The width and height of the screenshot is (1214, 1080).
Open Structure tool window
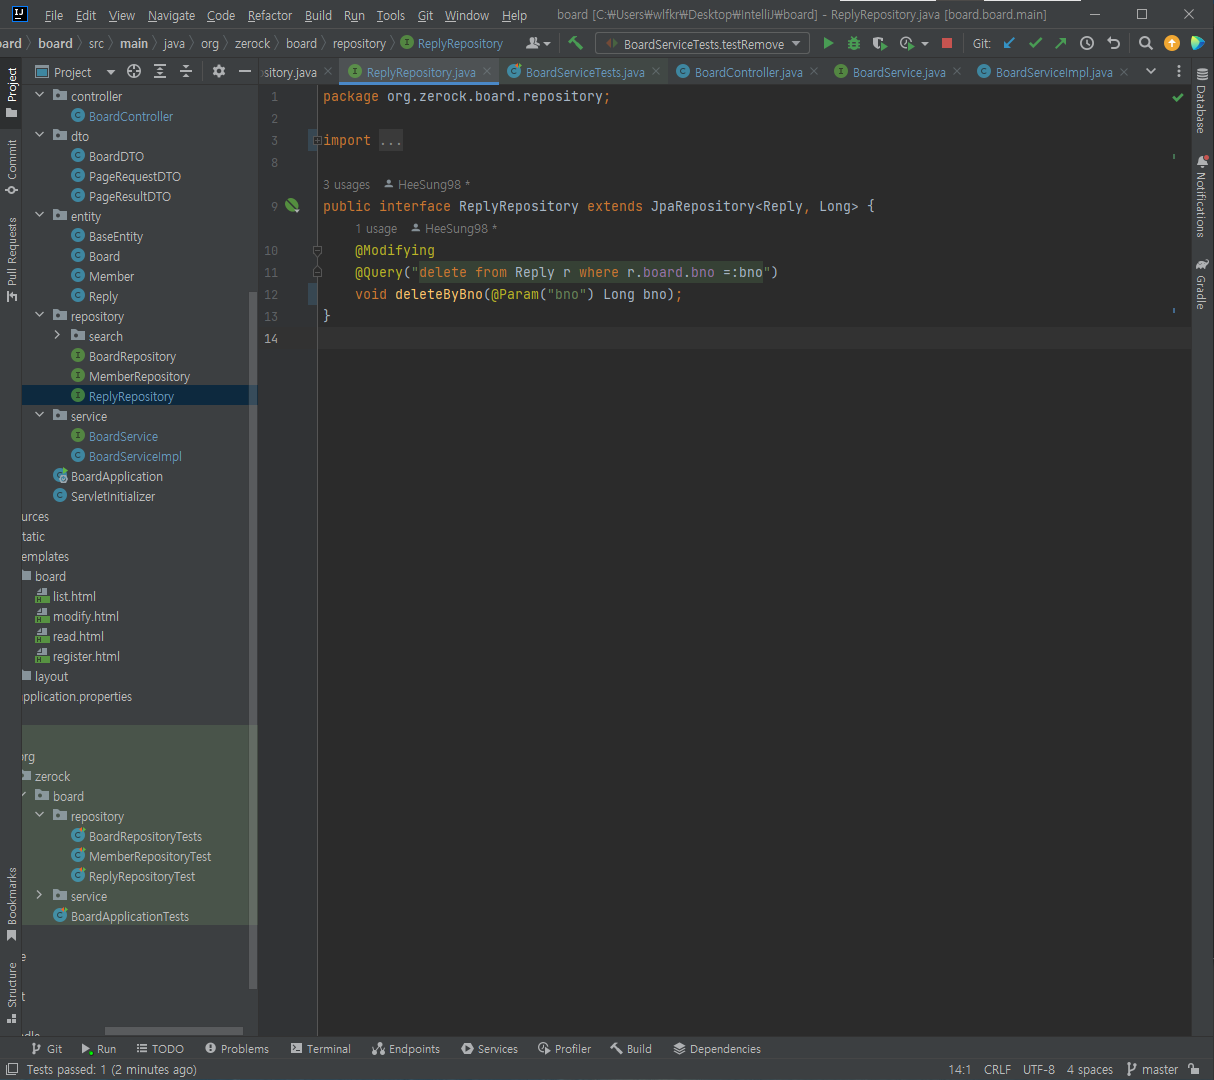pyautogui.click(x=11, y=992)
